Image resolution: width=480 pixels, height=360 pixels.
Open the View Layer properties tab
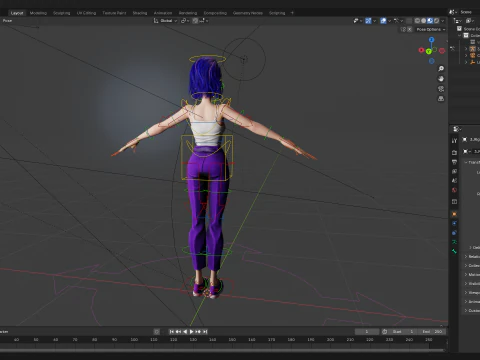pos(454,171)
